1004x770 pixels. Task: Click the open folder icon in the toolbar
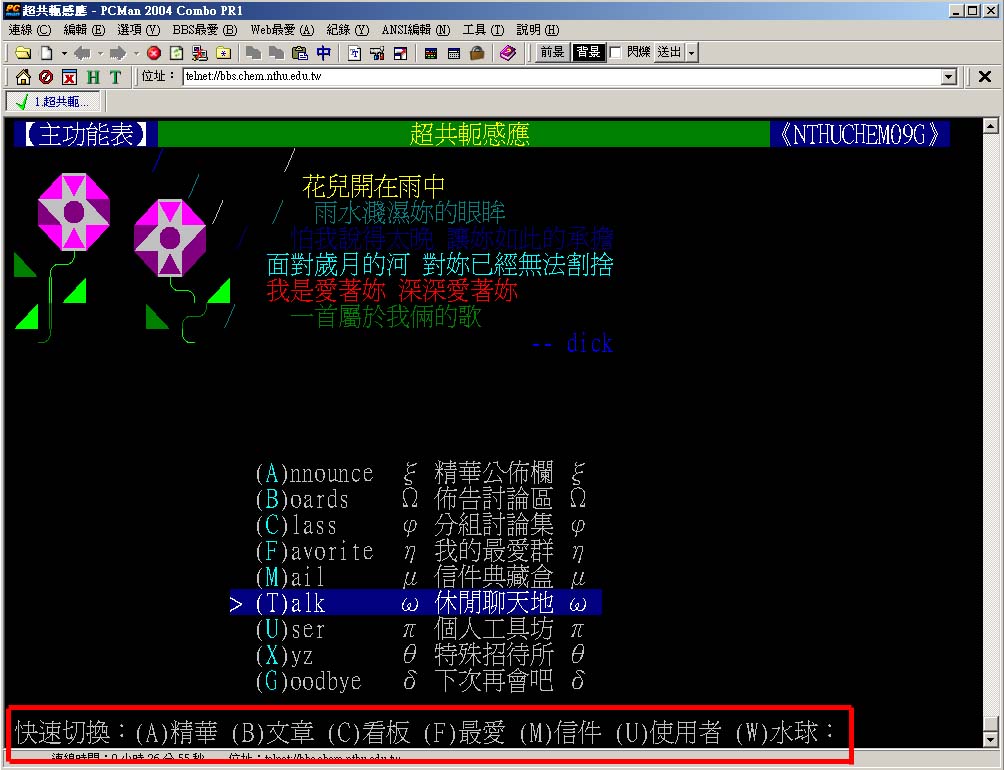pos(22,53)
